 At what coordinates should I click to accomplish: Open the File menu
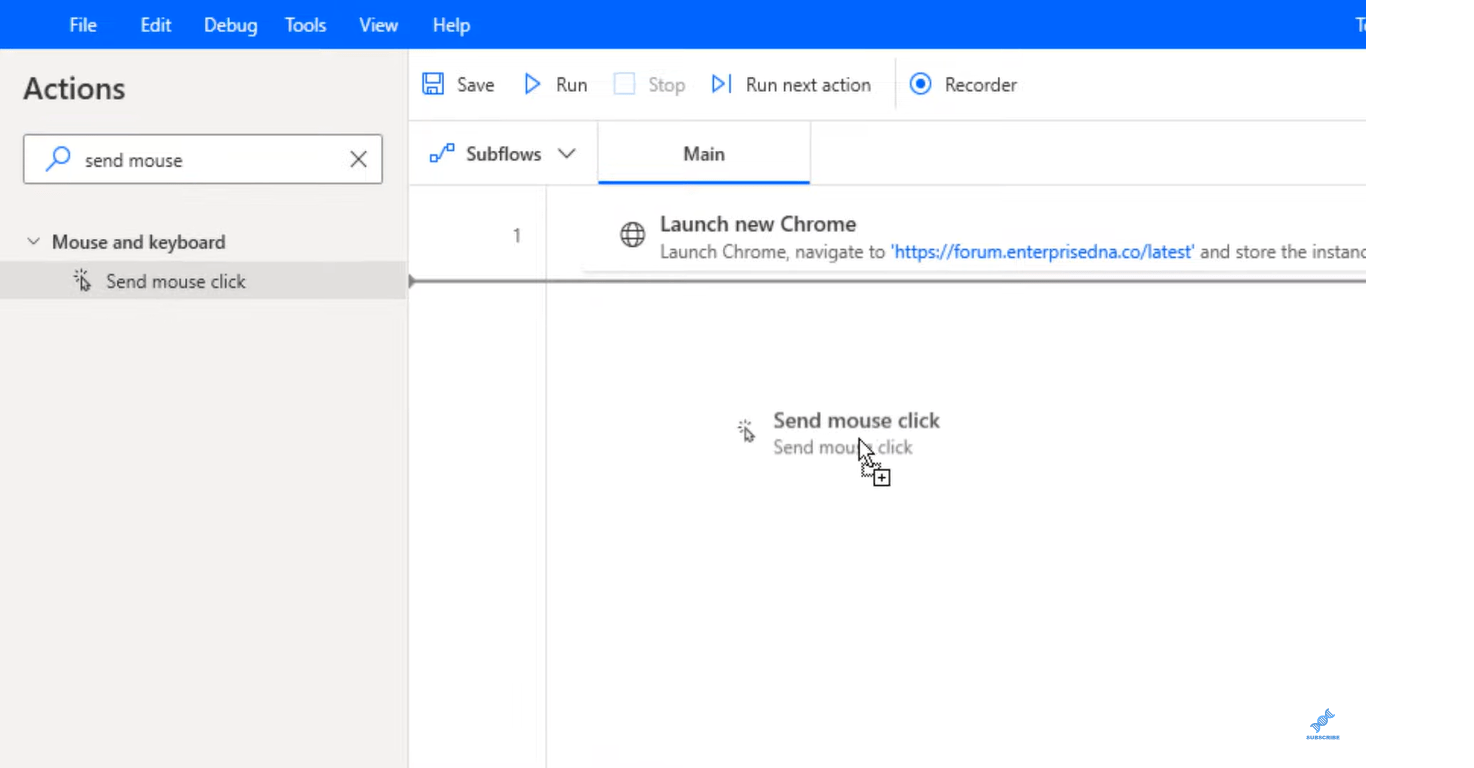83,25
